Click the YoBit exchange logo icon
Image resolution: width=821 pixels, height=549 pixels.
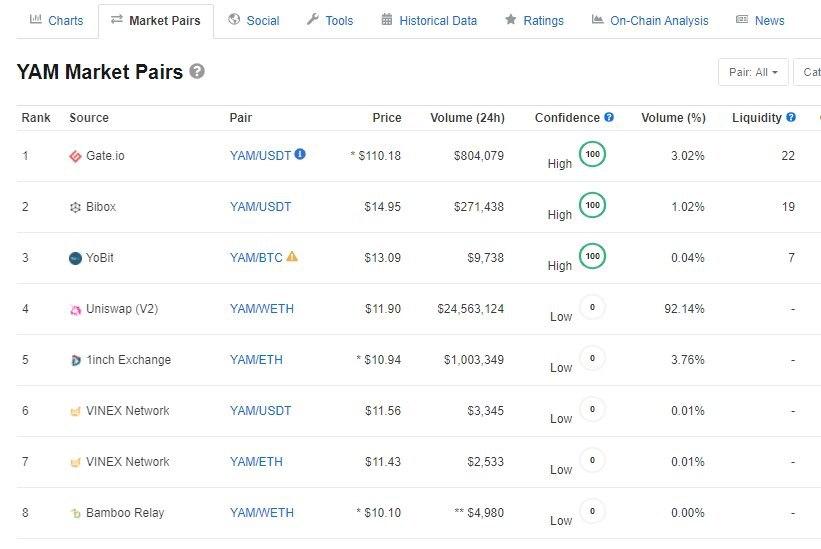click(75, 258)
